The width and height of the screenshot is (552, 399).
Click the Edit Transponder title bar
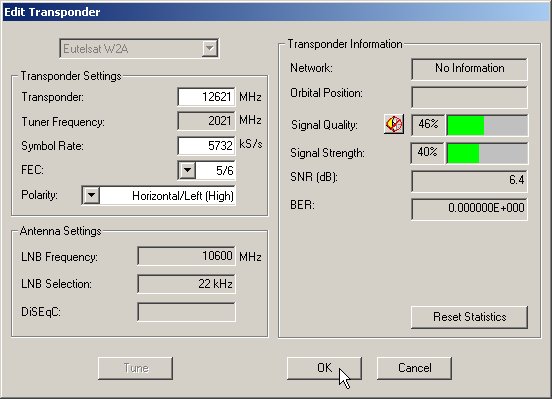pos(276,12)
